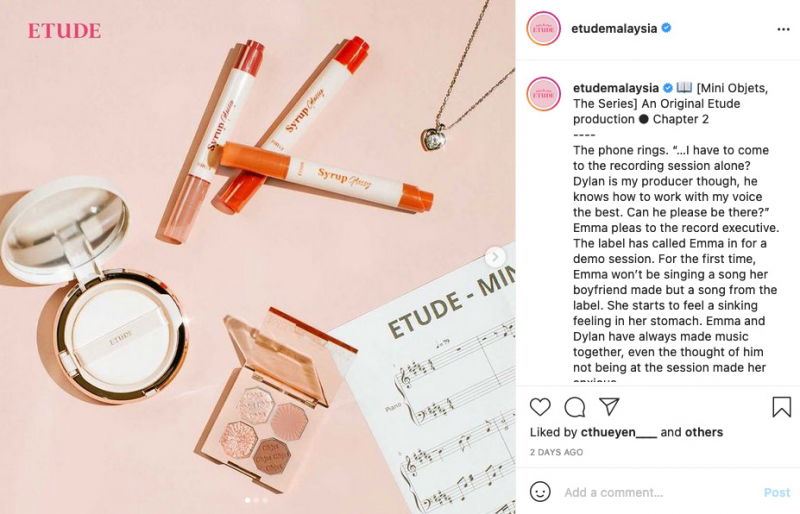Click the Post comment button
This screenshot has height=514, width=800.
pos(777,493)
